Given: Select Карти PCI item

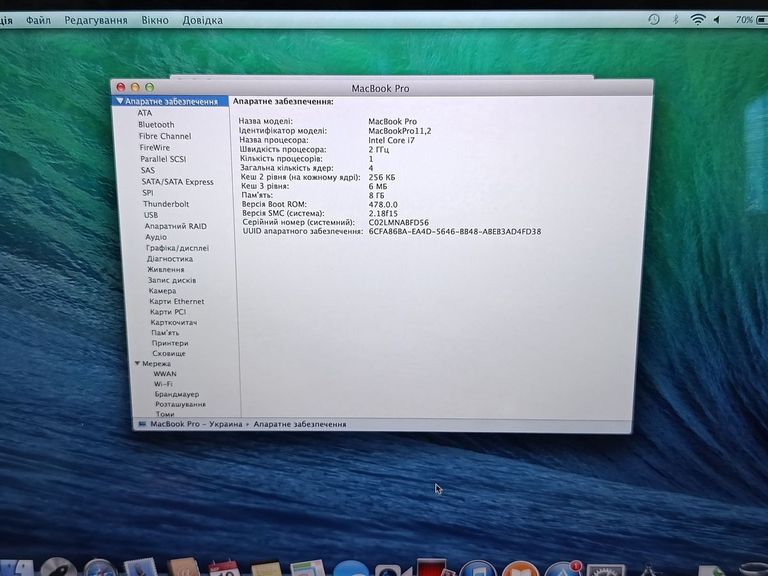Looking at the screenshot, I should pyautogui.click(x=168, y=312).
